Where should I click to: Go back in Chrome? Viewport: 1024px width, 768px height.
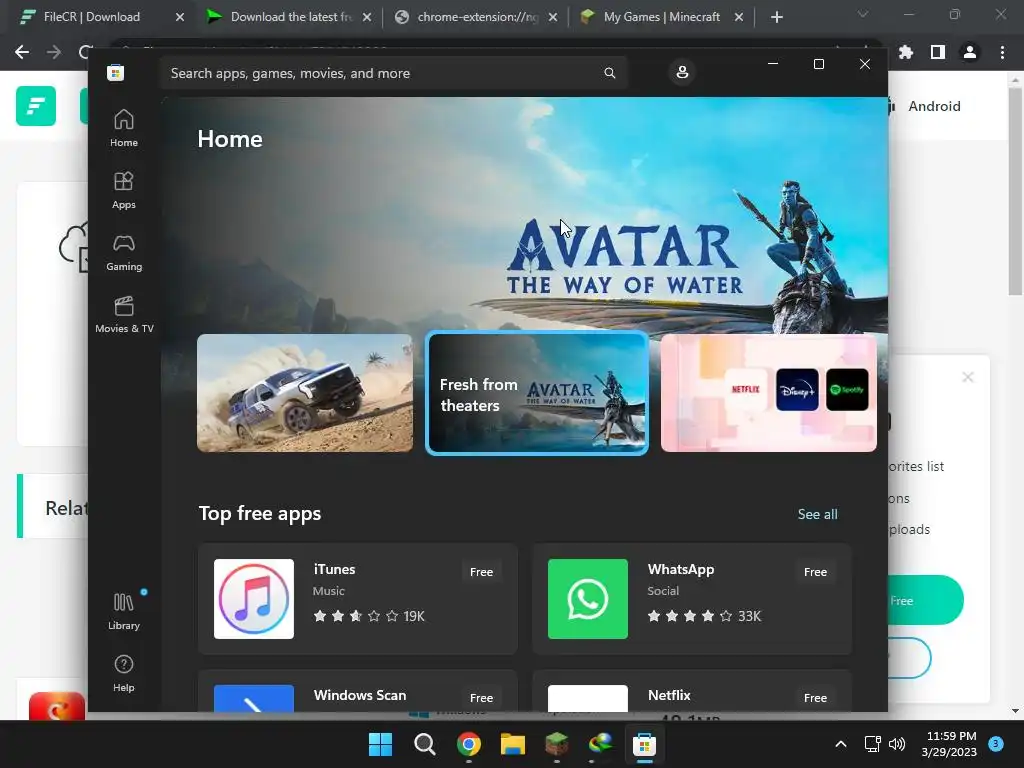22,52
